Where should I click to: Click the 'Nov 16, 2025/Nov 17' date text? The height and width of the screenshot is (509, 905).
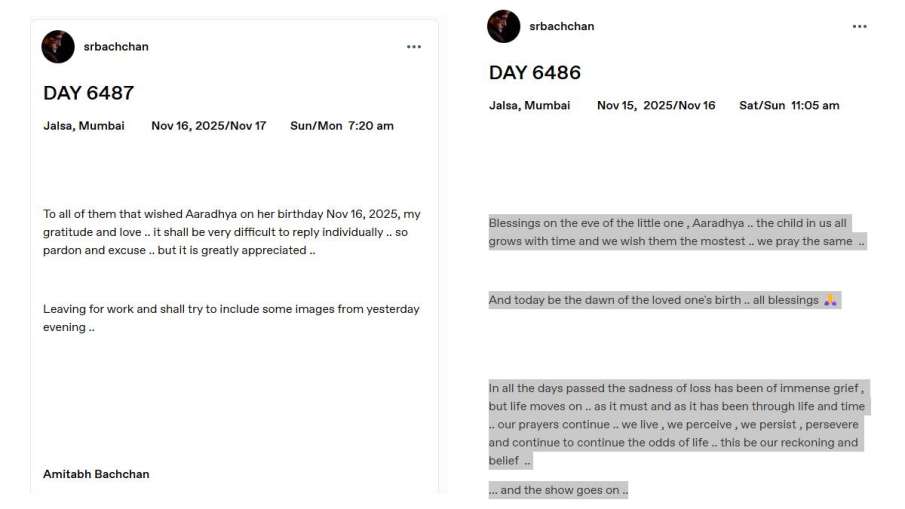point(208,126)
